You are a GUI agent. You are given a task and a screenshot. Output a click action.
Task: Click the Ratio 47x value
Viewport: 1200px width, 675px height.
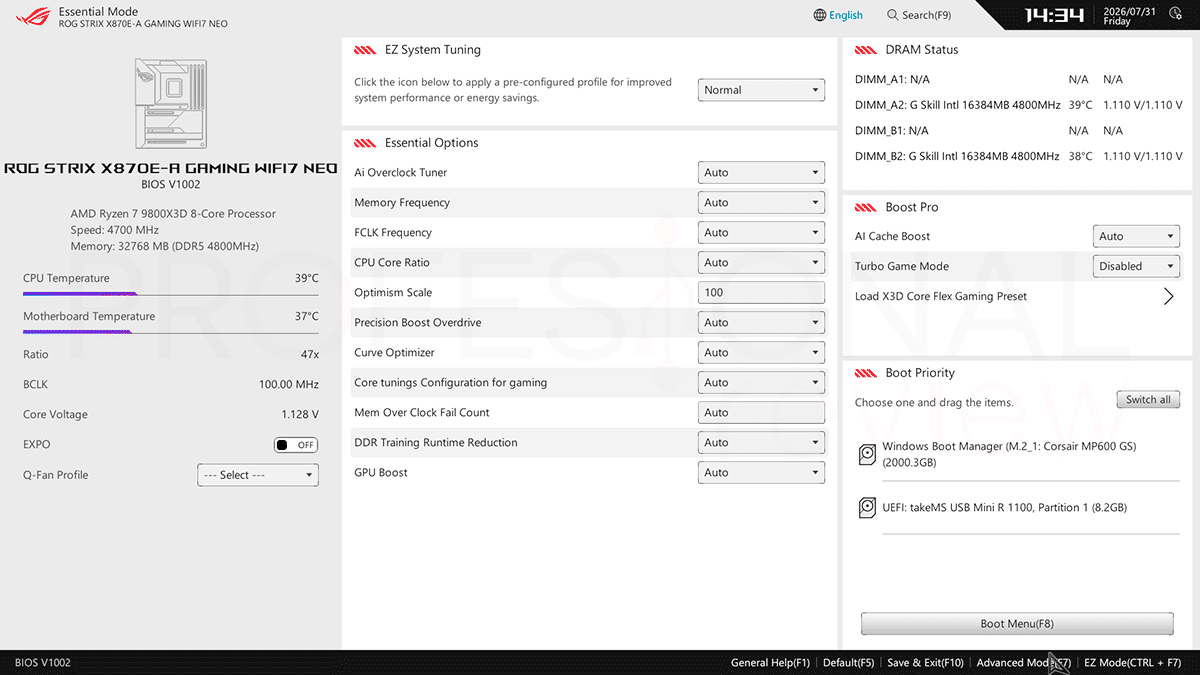pos(310,355)
